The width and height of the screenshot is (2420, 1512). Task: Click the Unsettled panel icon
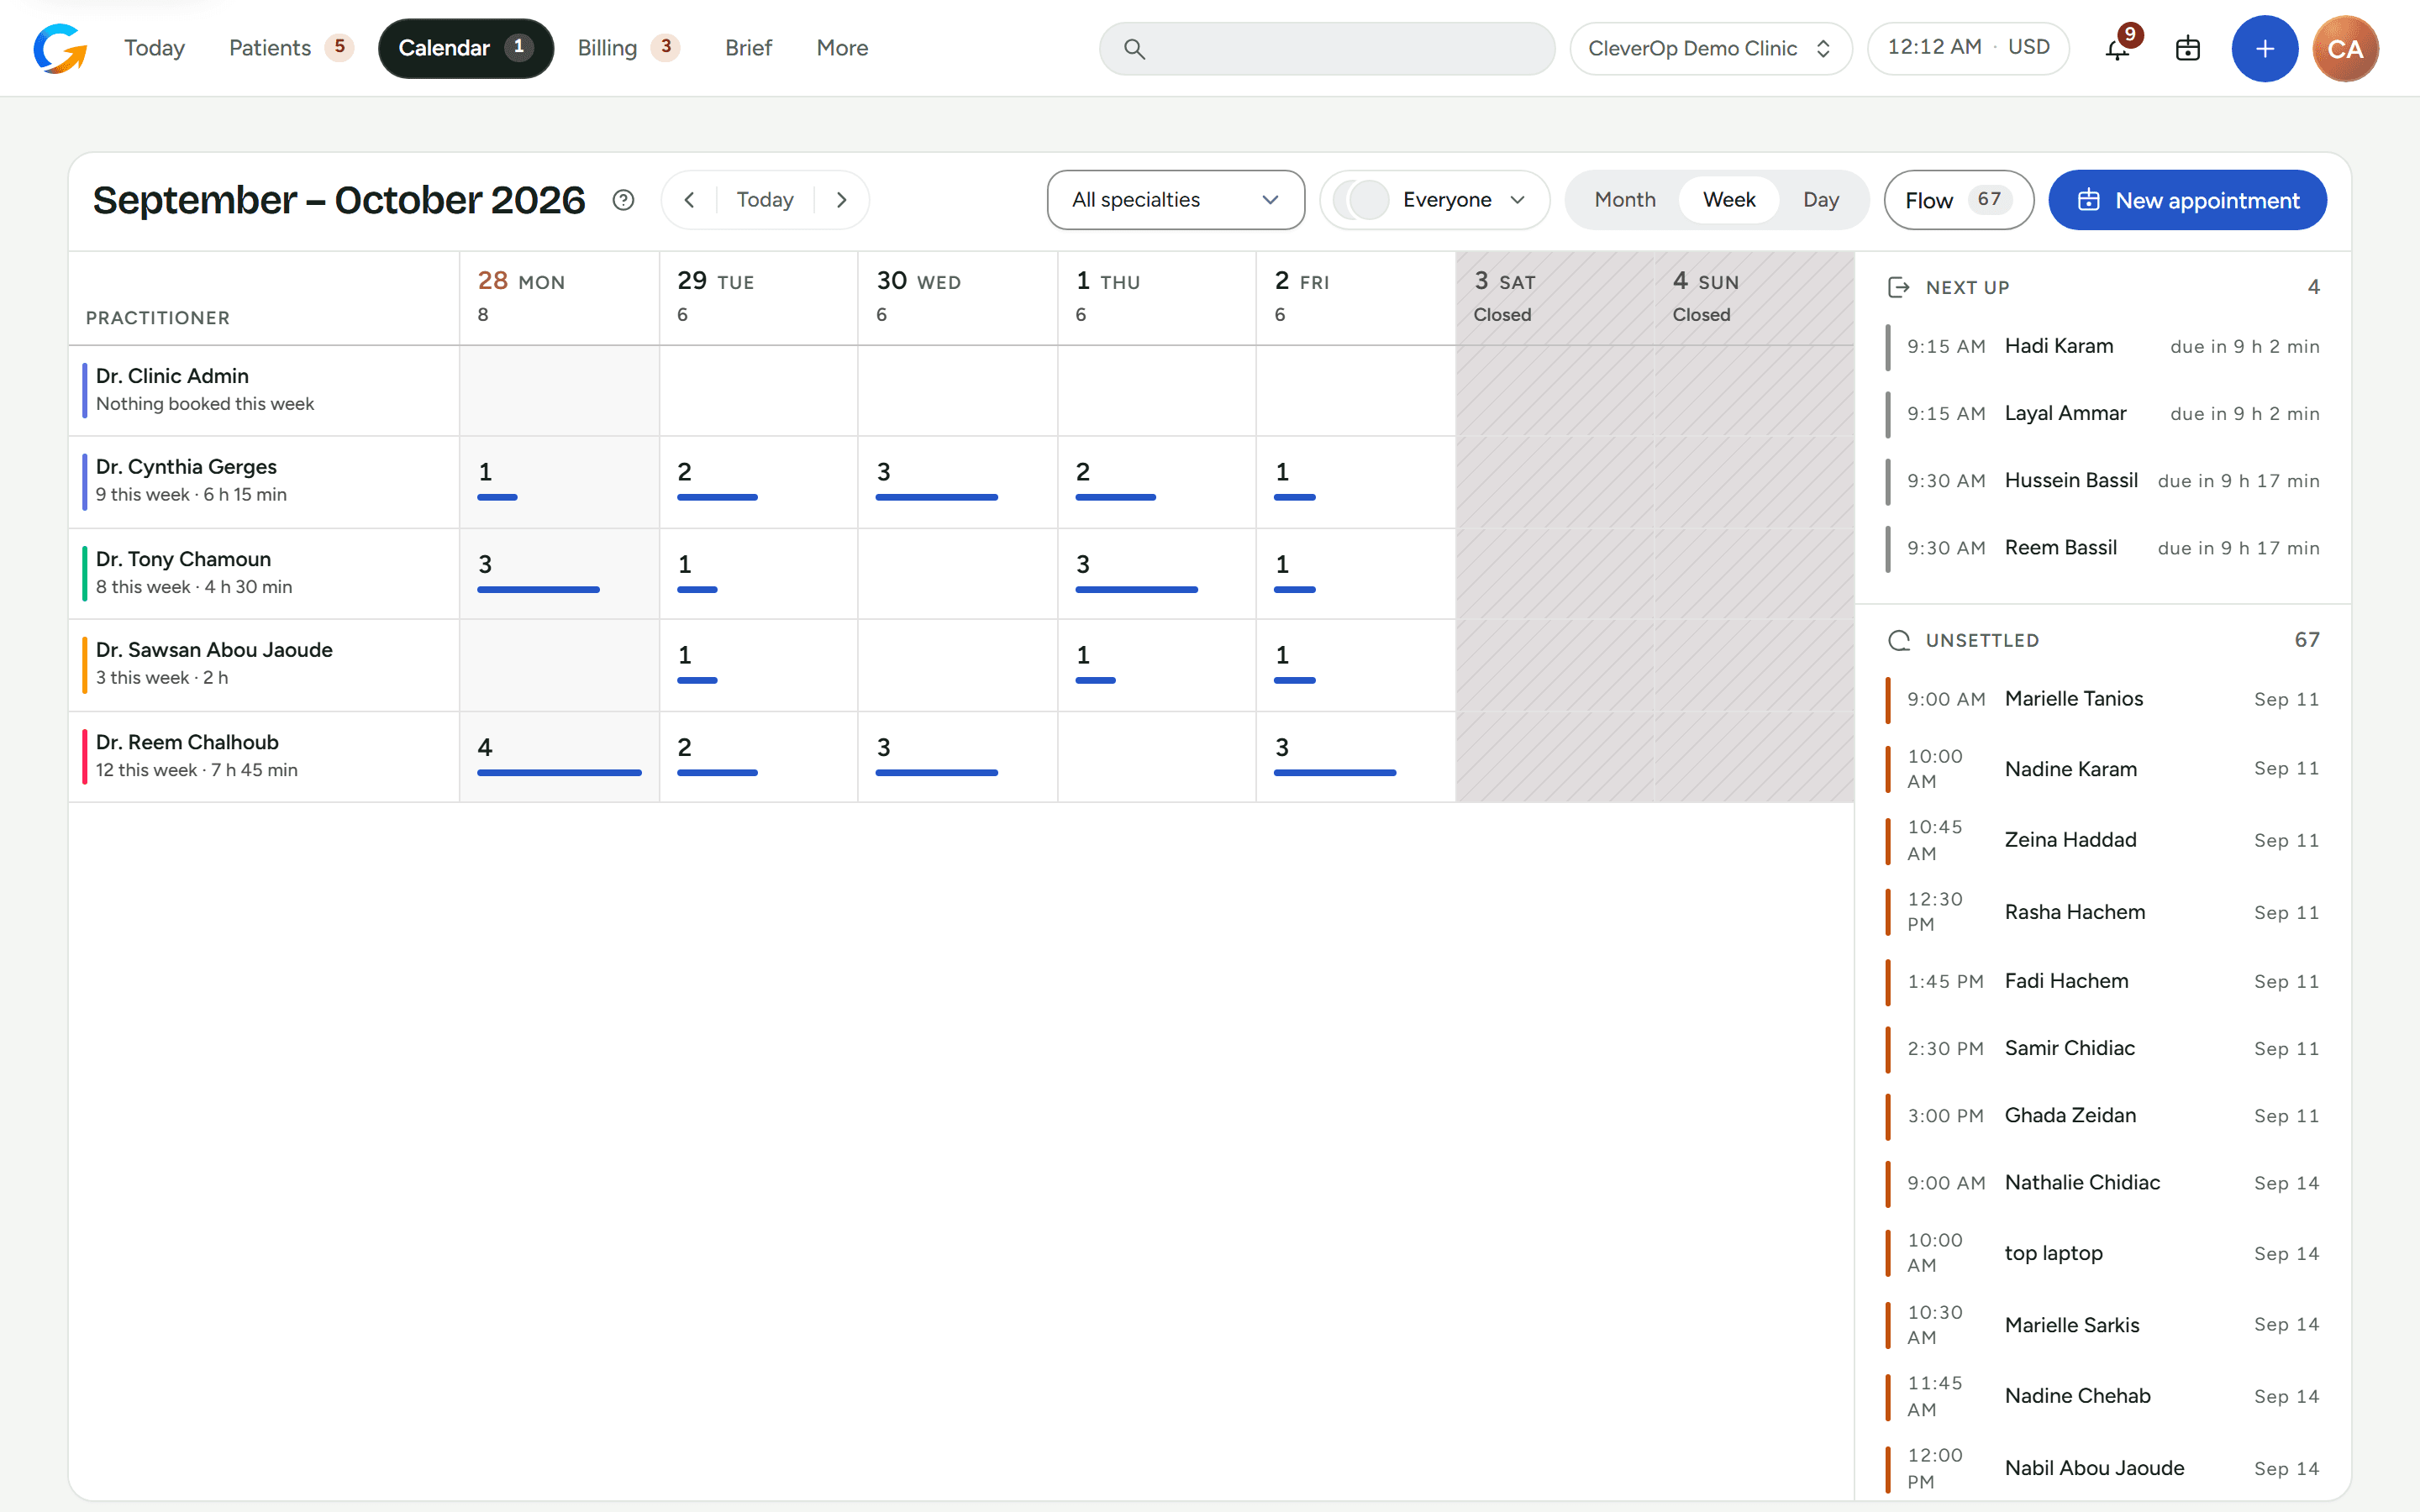tap(1898, 640)
